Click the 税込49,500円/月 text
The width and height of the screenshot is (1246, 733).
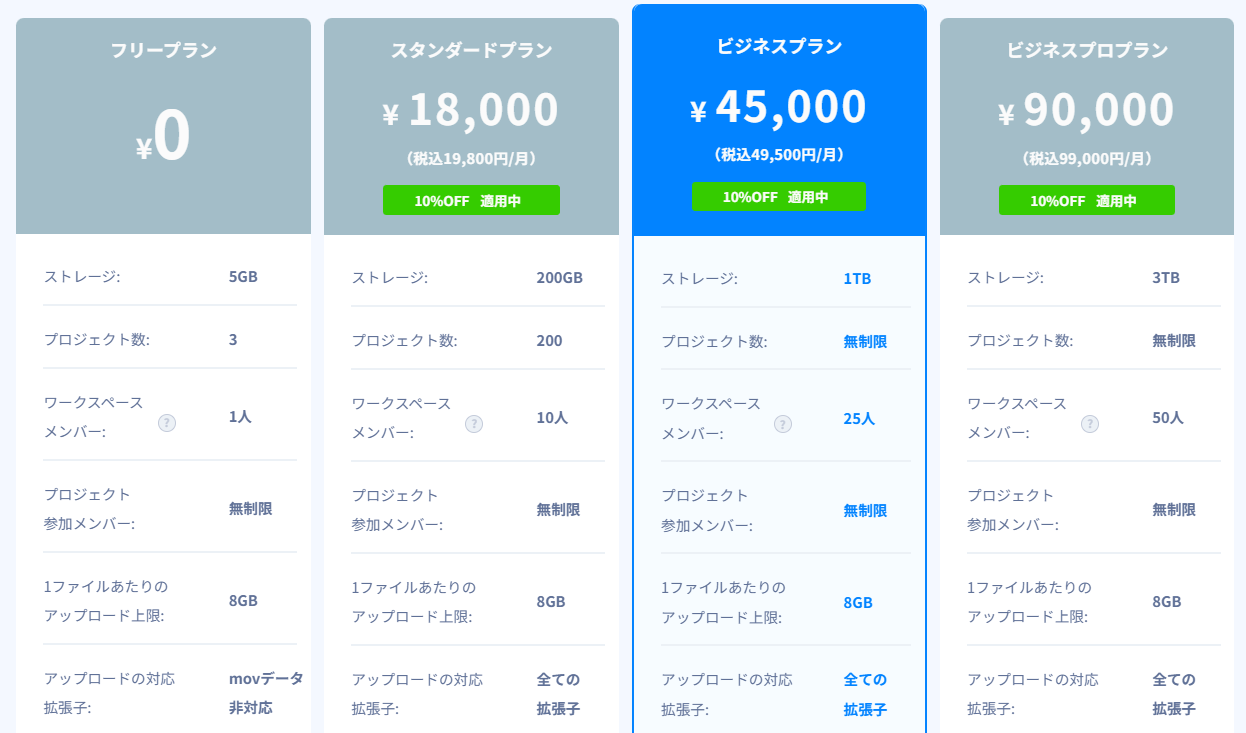click(x=779, y=154)
